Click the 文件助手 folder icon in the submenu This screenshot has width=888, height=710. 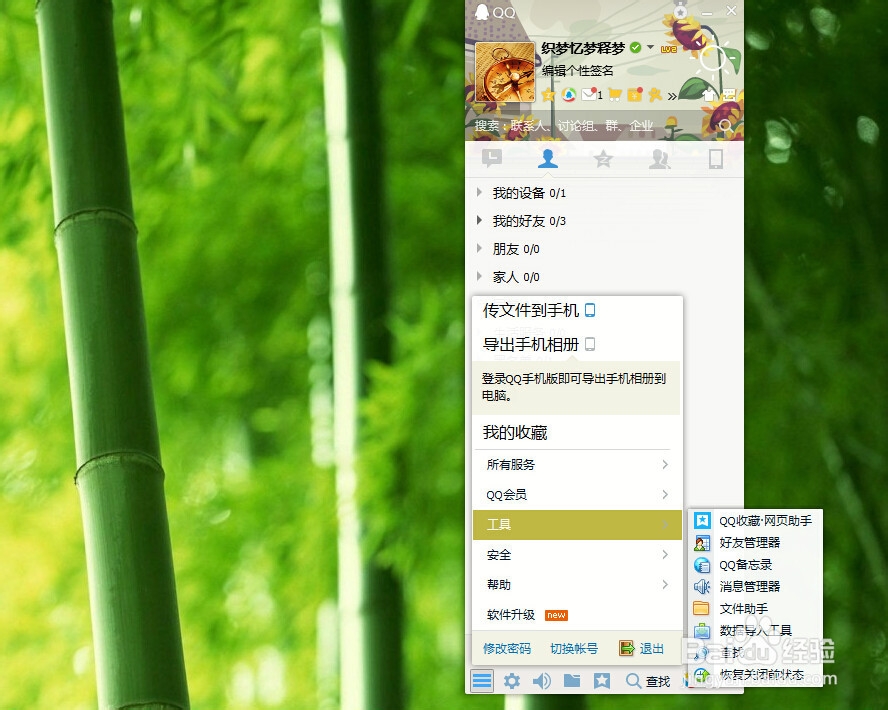(703, 609)
